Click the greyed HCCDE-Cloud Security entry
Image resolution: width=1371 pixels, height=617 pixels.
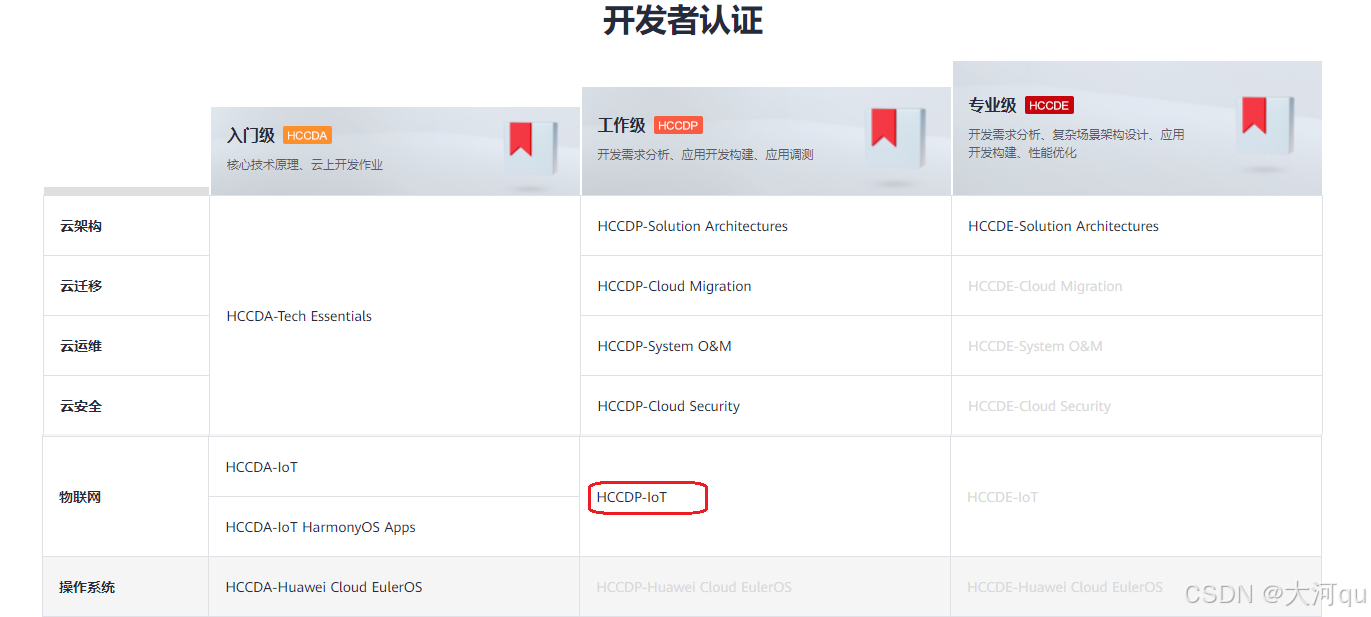click(x=1039, y=406)
